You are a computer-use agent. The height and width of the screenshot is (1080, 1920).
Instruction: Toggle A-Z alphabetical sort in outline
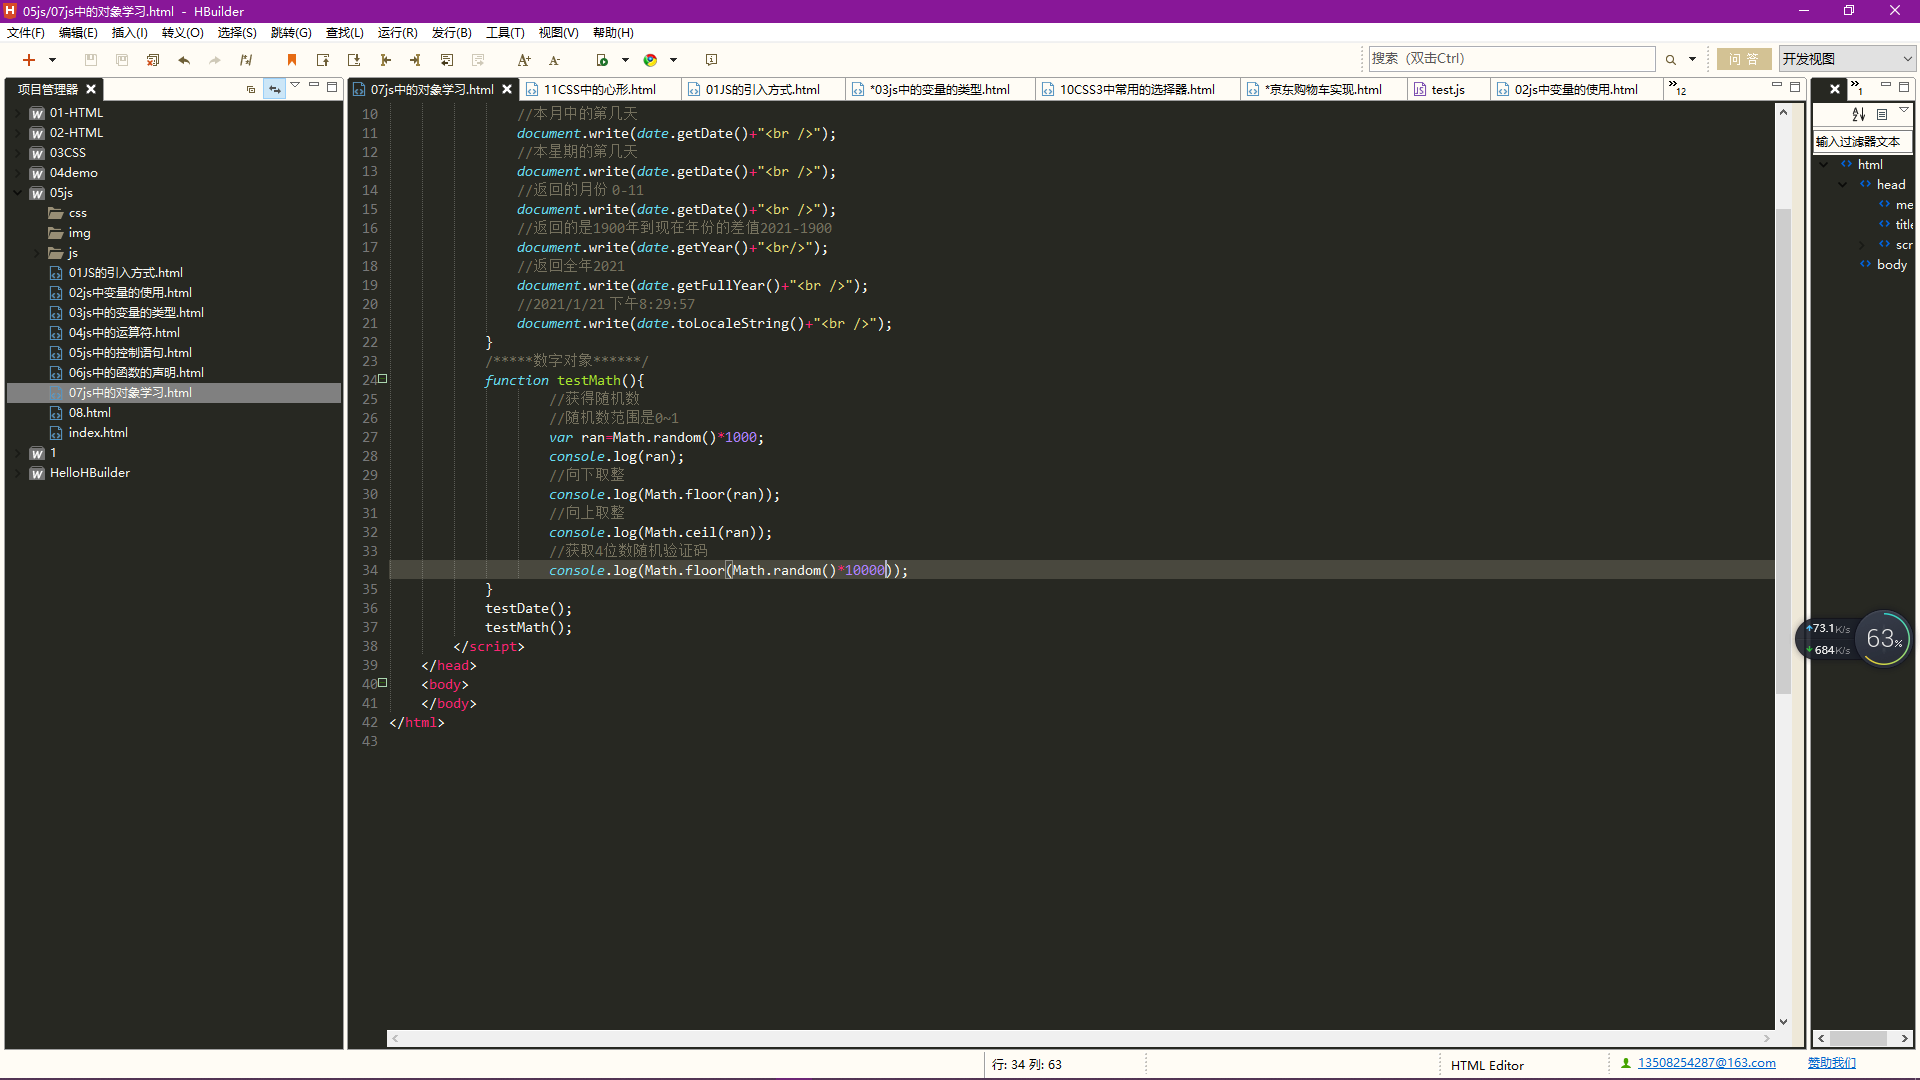click(x=1858, y=114)
